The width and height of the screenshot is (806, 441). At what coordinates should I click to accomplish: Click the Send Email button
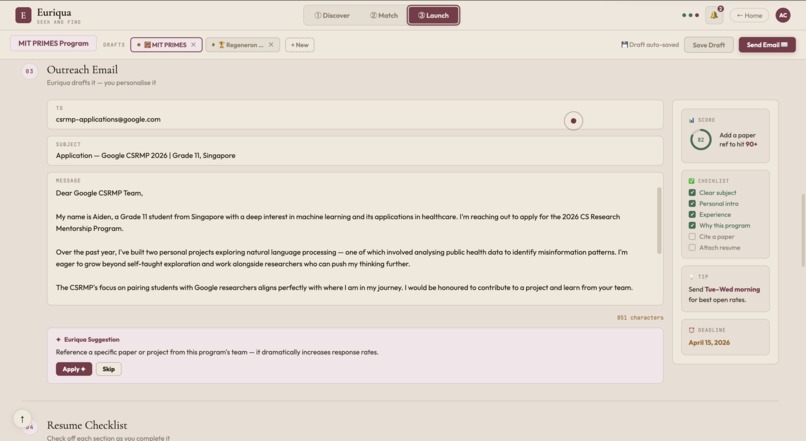click(x=767, y=45)
